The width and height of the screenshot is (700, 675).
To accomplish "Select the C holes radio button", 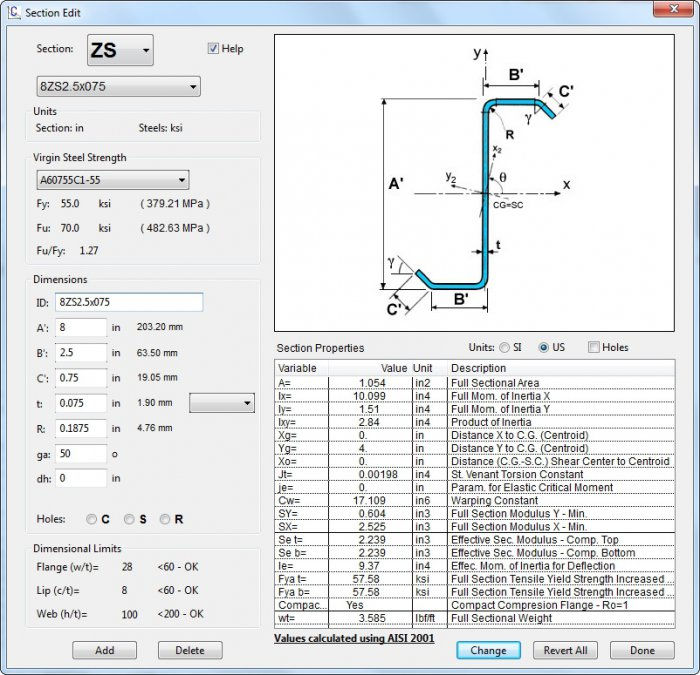I will [x=92, y=519].
